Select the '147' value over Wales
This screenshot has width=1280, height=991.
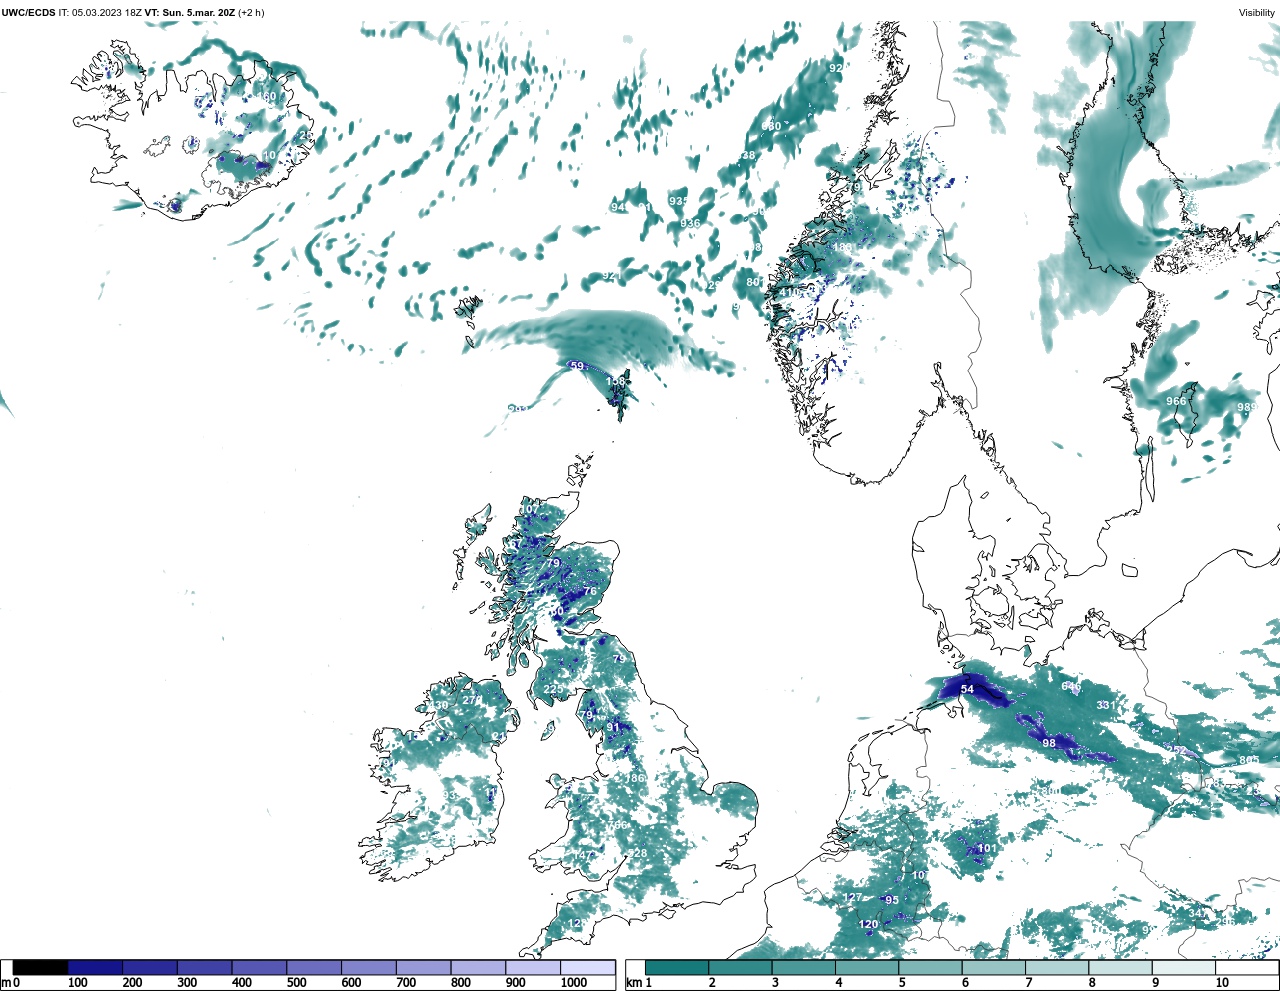point(583,855)
